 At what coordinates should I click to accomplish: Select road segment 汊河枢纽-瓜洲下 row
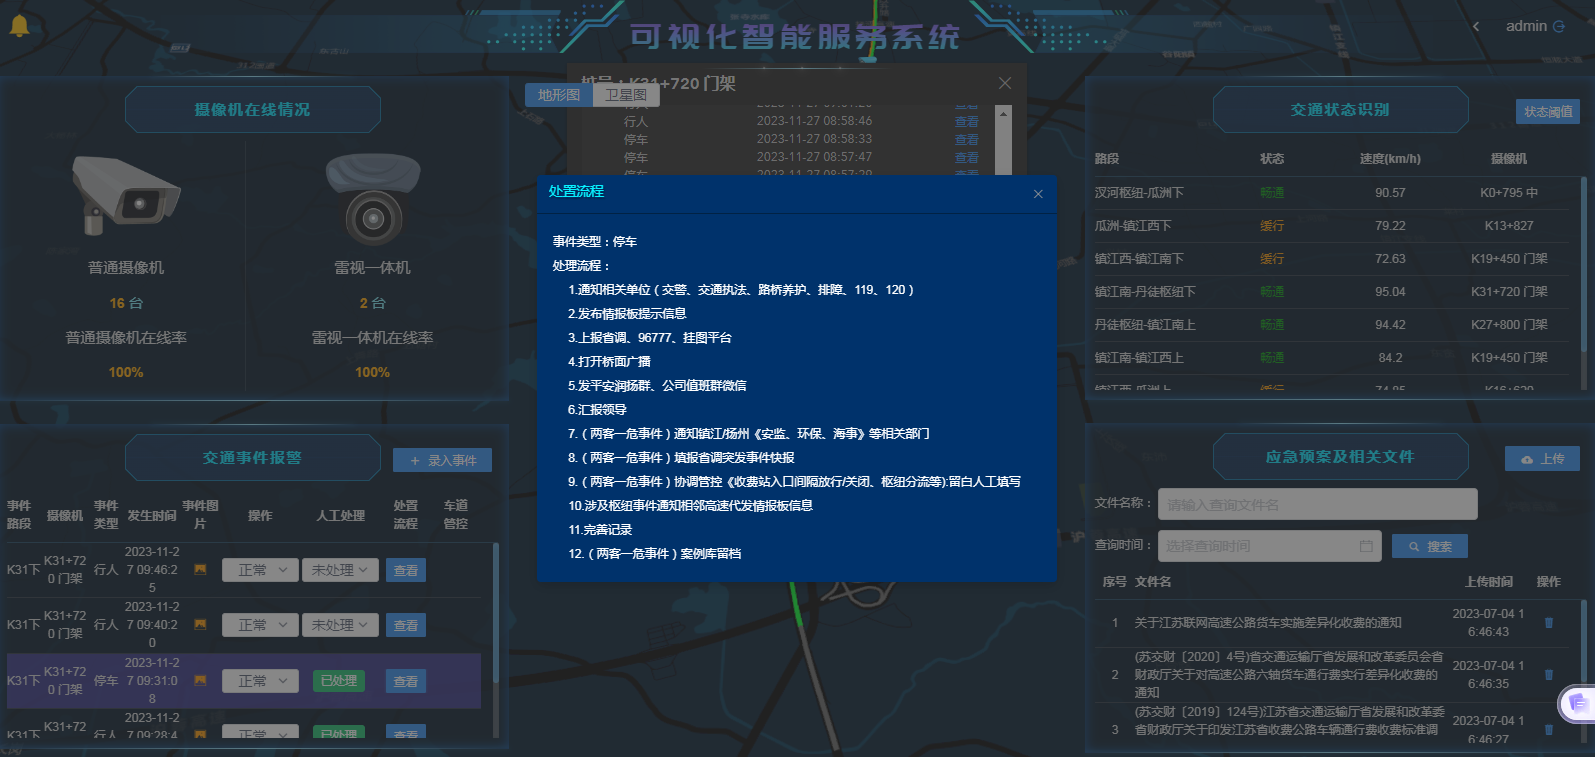1332,192
